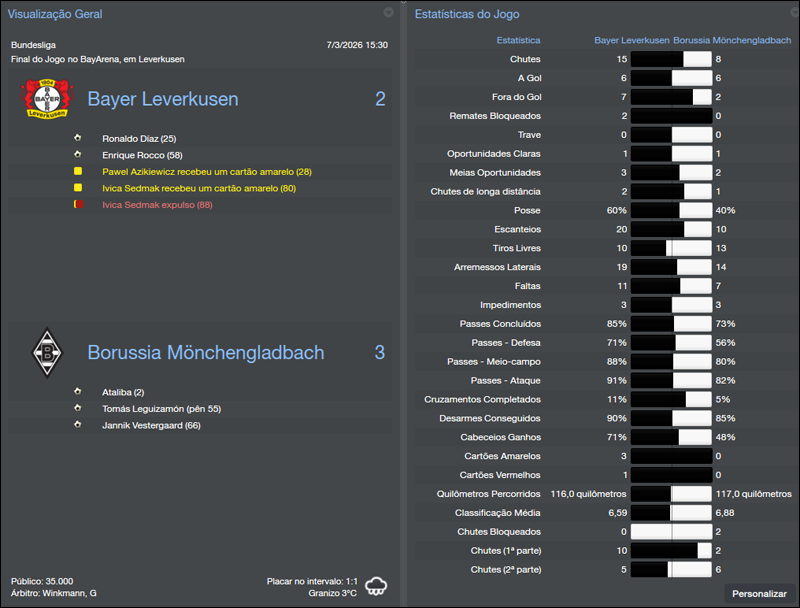800x608 pixels.
Task: Open the Visualização Geral panel options chevron
Action: (388, 13)
